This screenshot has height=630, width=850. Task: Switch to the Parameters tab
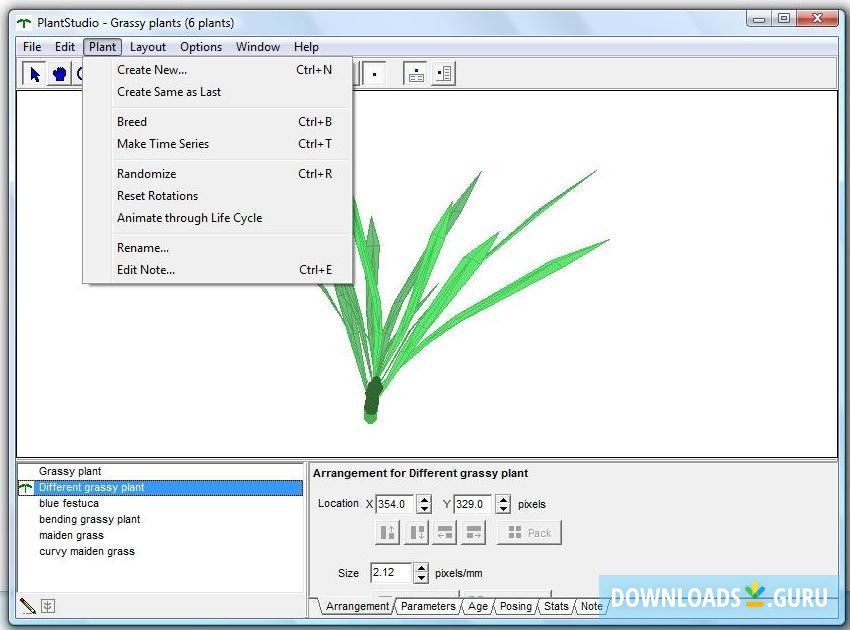coord(428,606)
